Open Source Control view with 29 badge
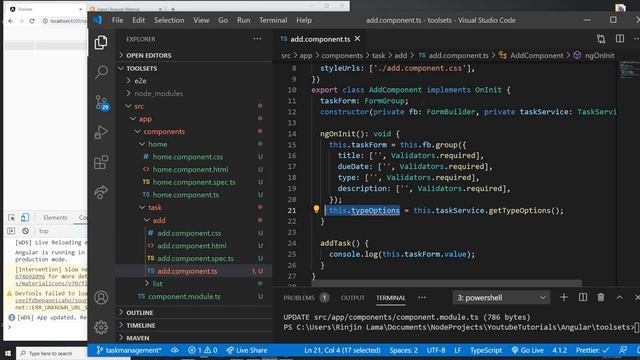 tap(102, 102)
